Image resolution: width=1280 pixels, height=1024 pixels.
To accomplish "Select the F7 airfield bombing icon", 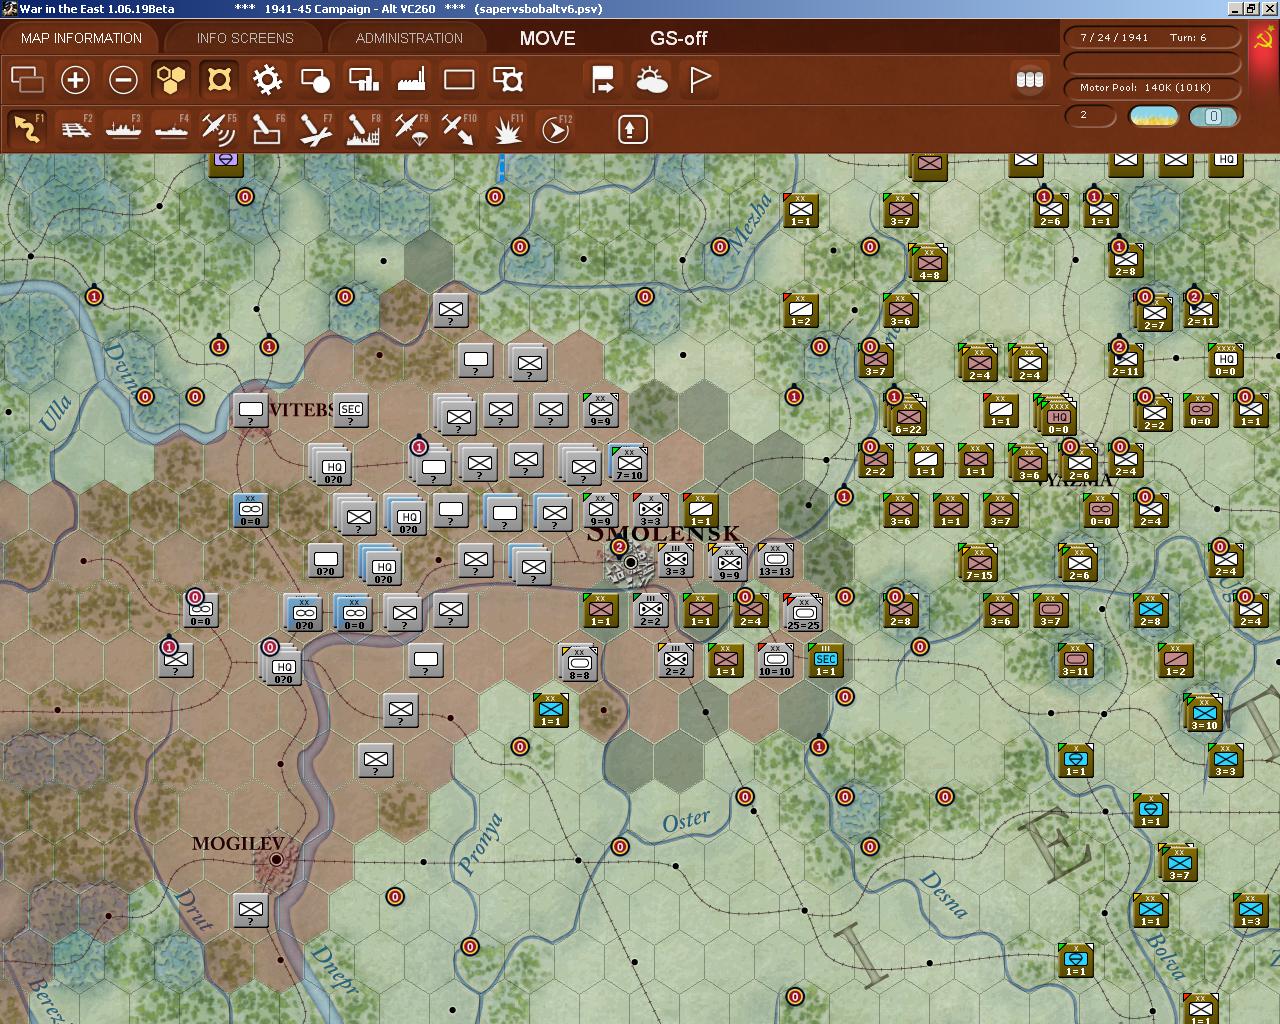I will [x=315, y=129].
